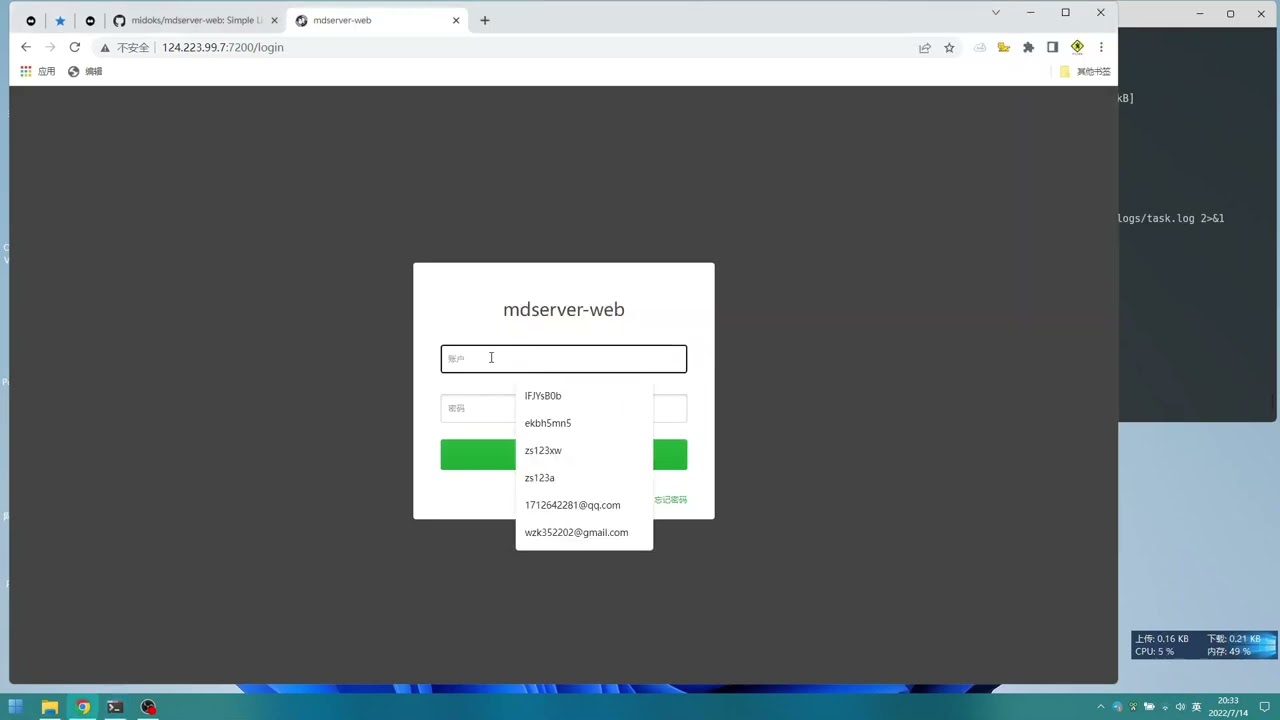Open the taskbar clock and date

coord(1228,707)
